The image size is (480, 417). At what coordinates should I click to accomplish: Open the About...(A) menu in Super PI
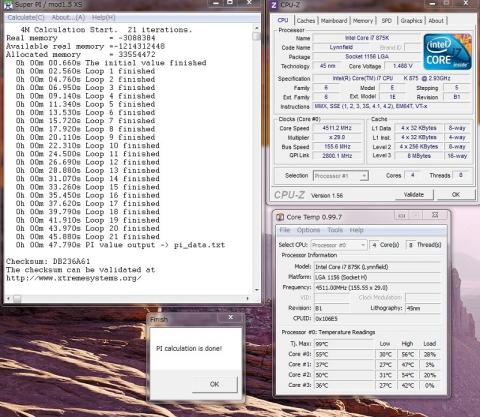[x=68, y=17]
